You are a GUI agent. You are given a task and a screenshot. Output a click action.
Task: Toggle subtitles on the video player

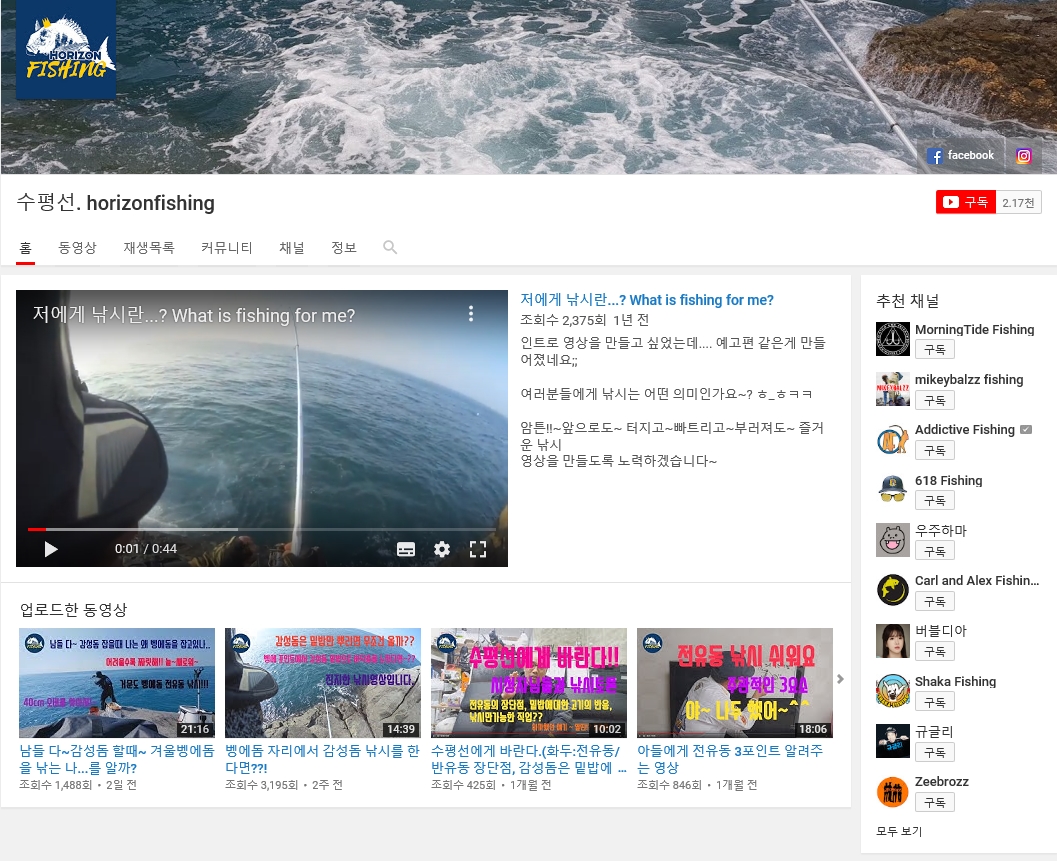click(x=406, y=549)
